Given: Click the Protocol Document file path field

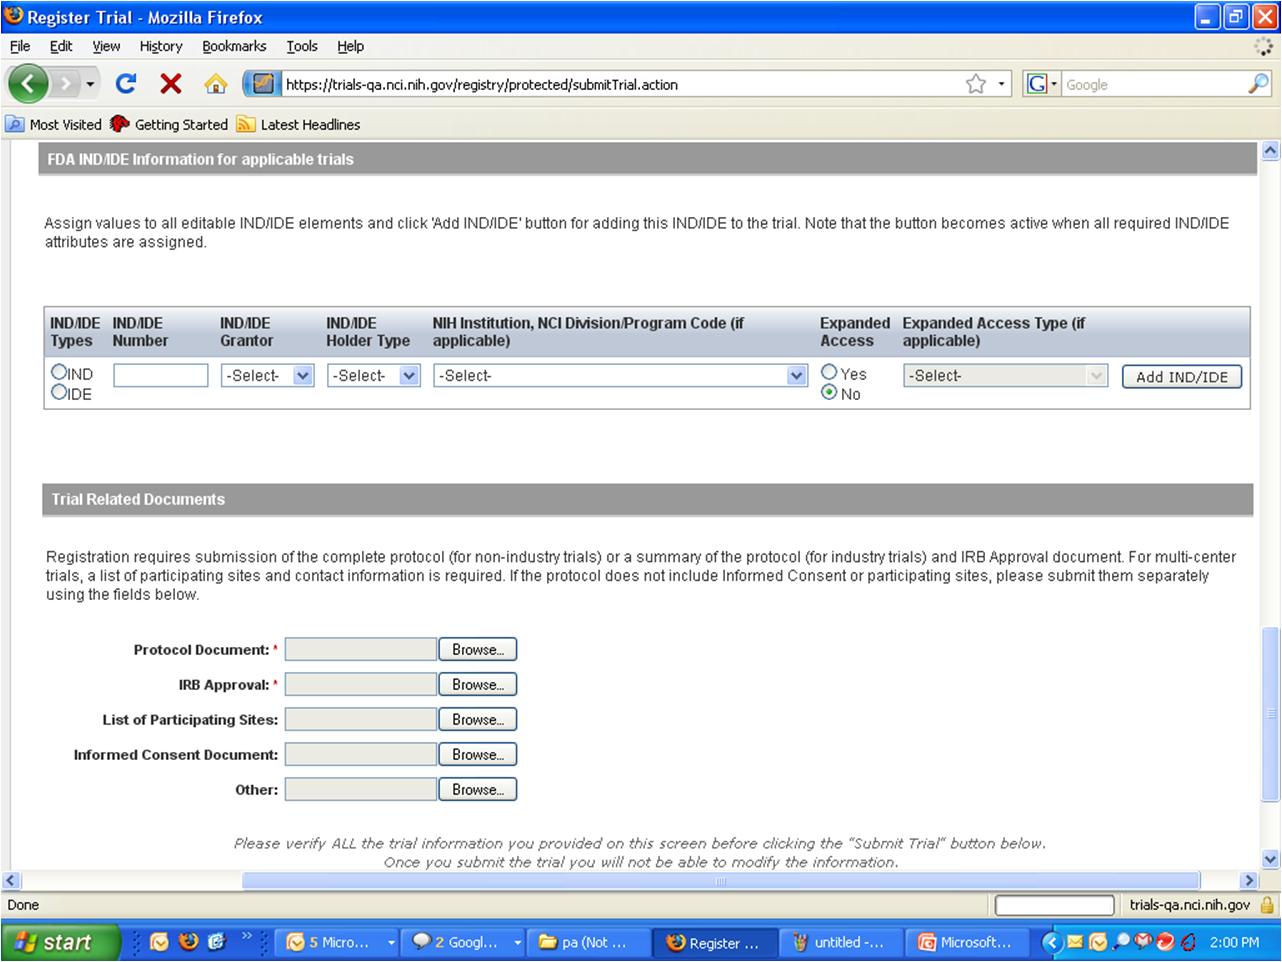Looking at the screenshot, I should click(361, 650).
